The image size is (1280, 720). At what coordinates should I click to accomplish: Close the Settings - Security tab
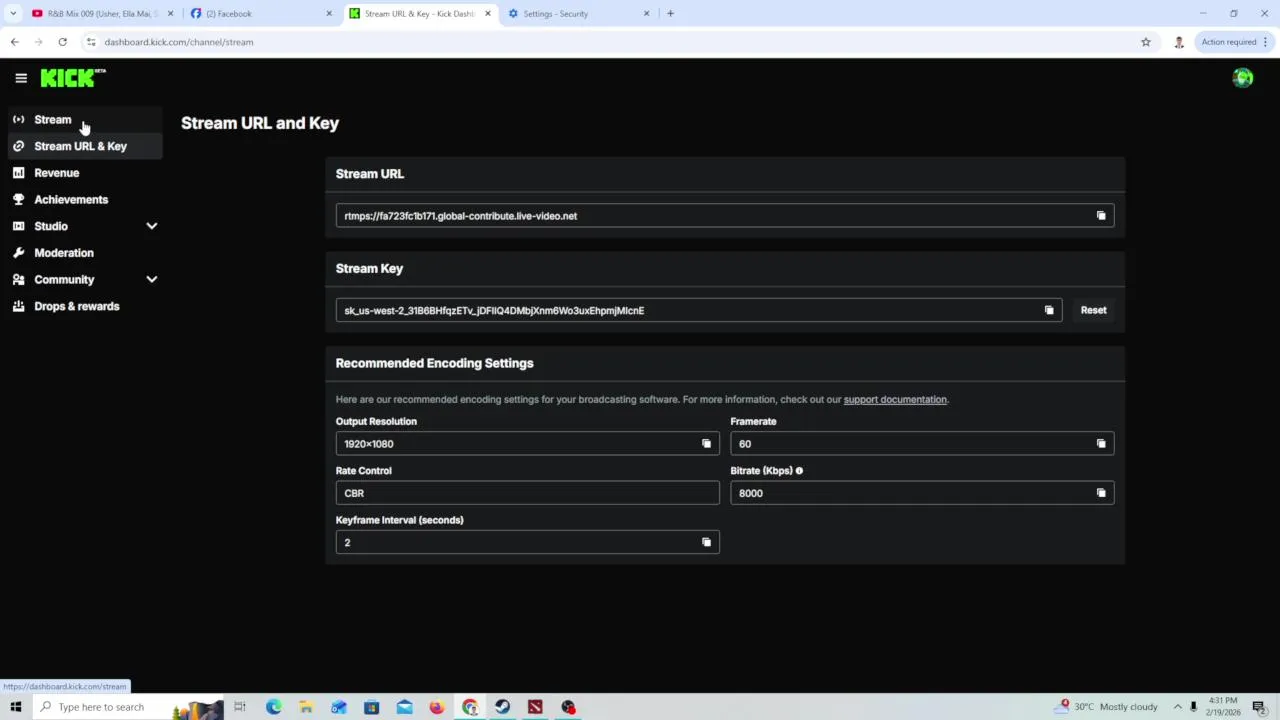click(646, 14)
